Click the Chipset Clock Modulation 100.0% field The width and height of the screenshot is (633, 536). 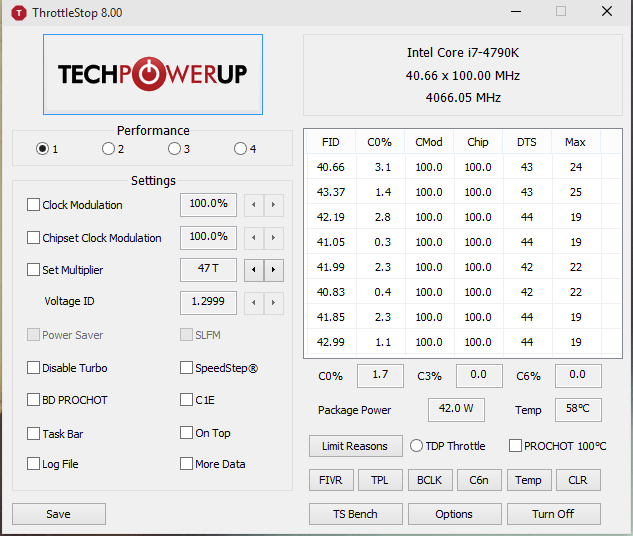[208, 237]
